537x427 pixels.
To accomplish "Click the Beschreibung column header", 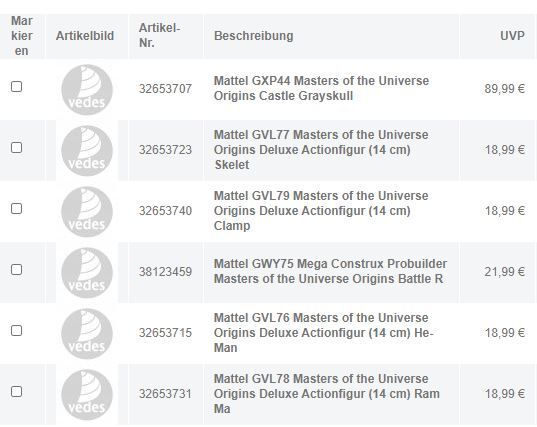I will 253,36.
